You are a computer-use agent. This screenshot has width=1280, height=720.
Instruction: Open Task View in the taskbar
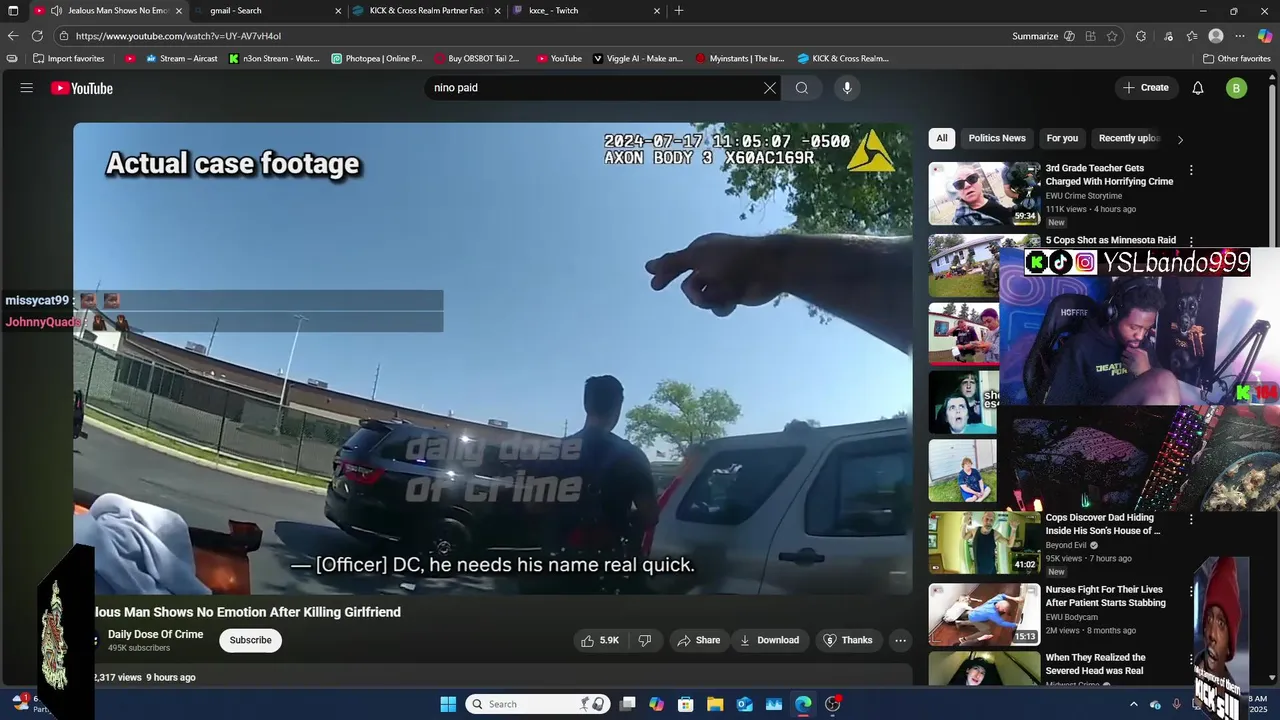click(x=627, y=704)
